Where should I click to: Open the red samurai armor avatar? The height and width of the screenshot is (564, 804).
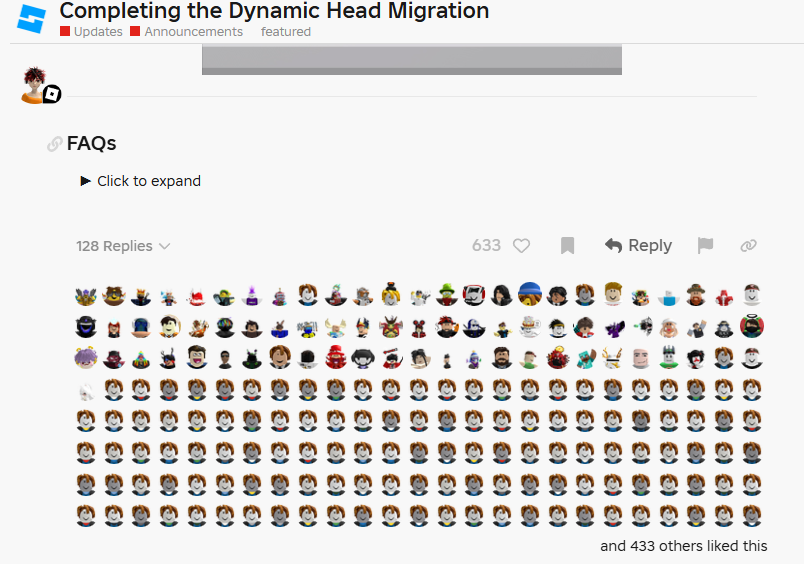click(x=391, y=327)
